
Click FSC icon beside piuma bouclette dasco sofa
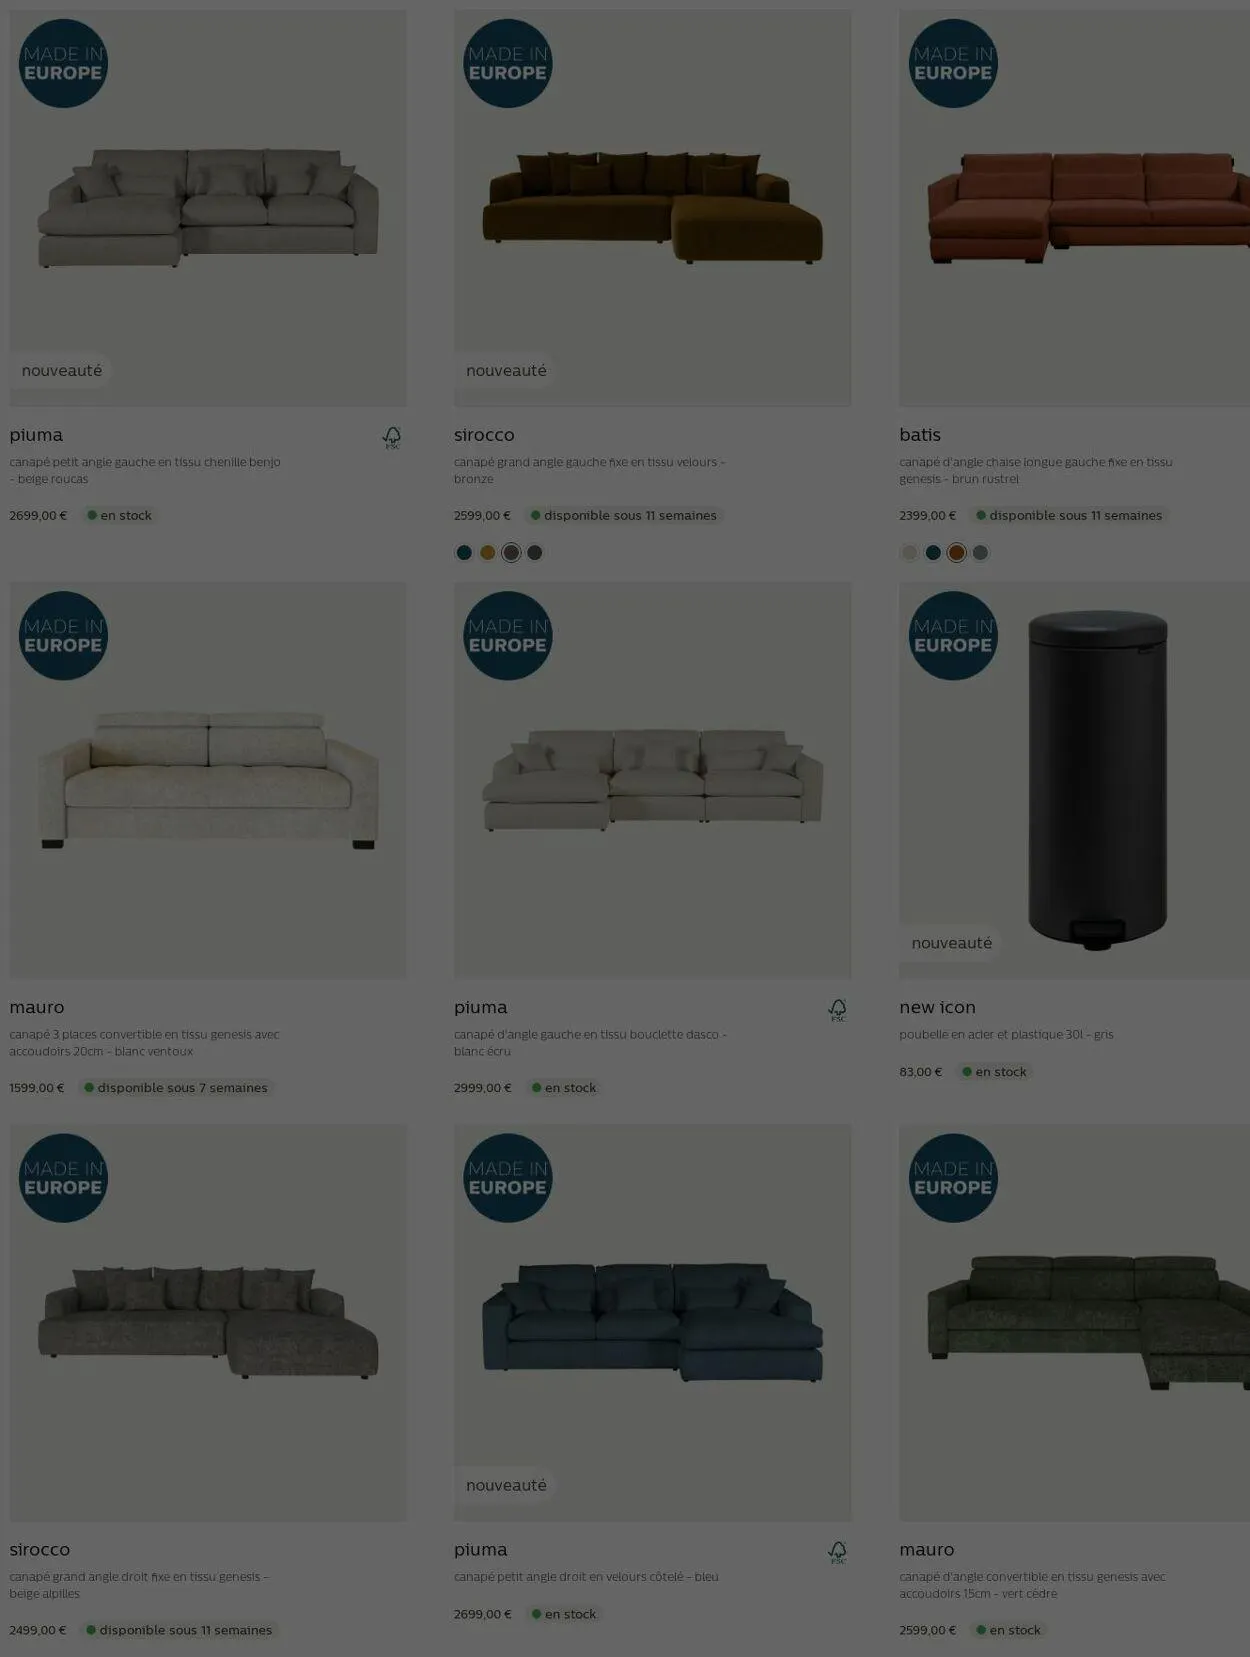pyautogui.click(x=837, y=1010)
